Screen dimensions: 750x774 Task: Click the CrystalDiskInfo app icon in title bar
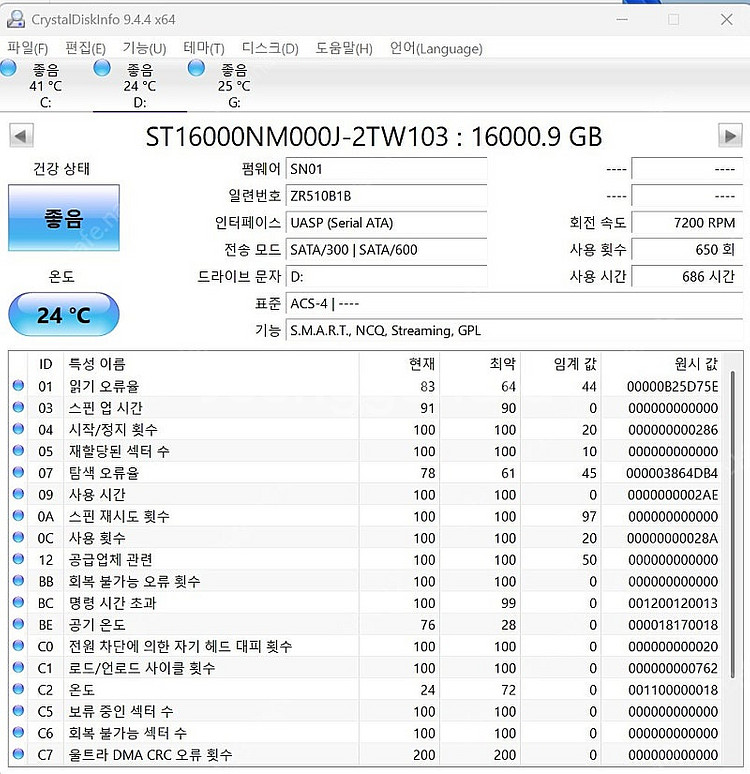tap(16, 19)
